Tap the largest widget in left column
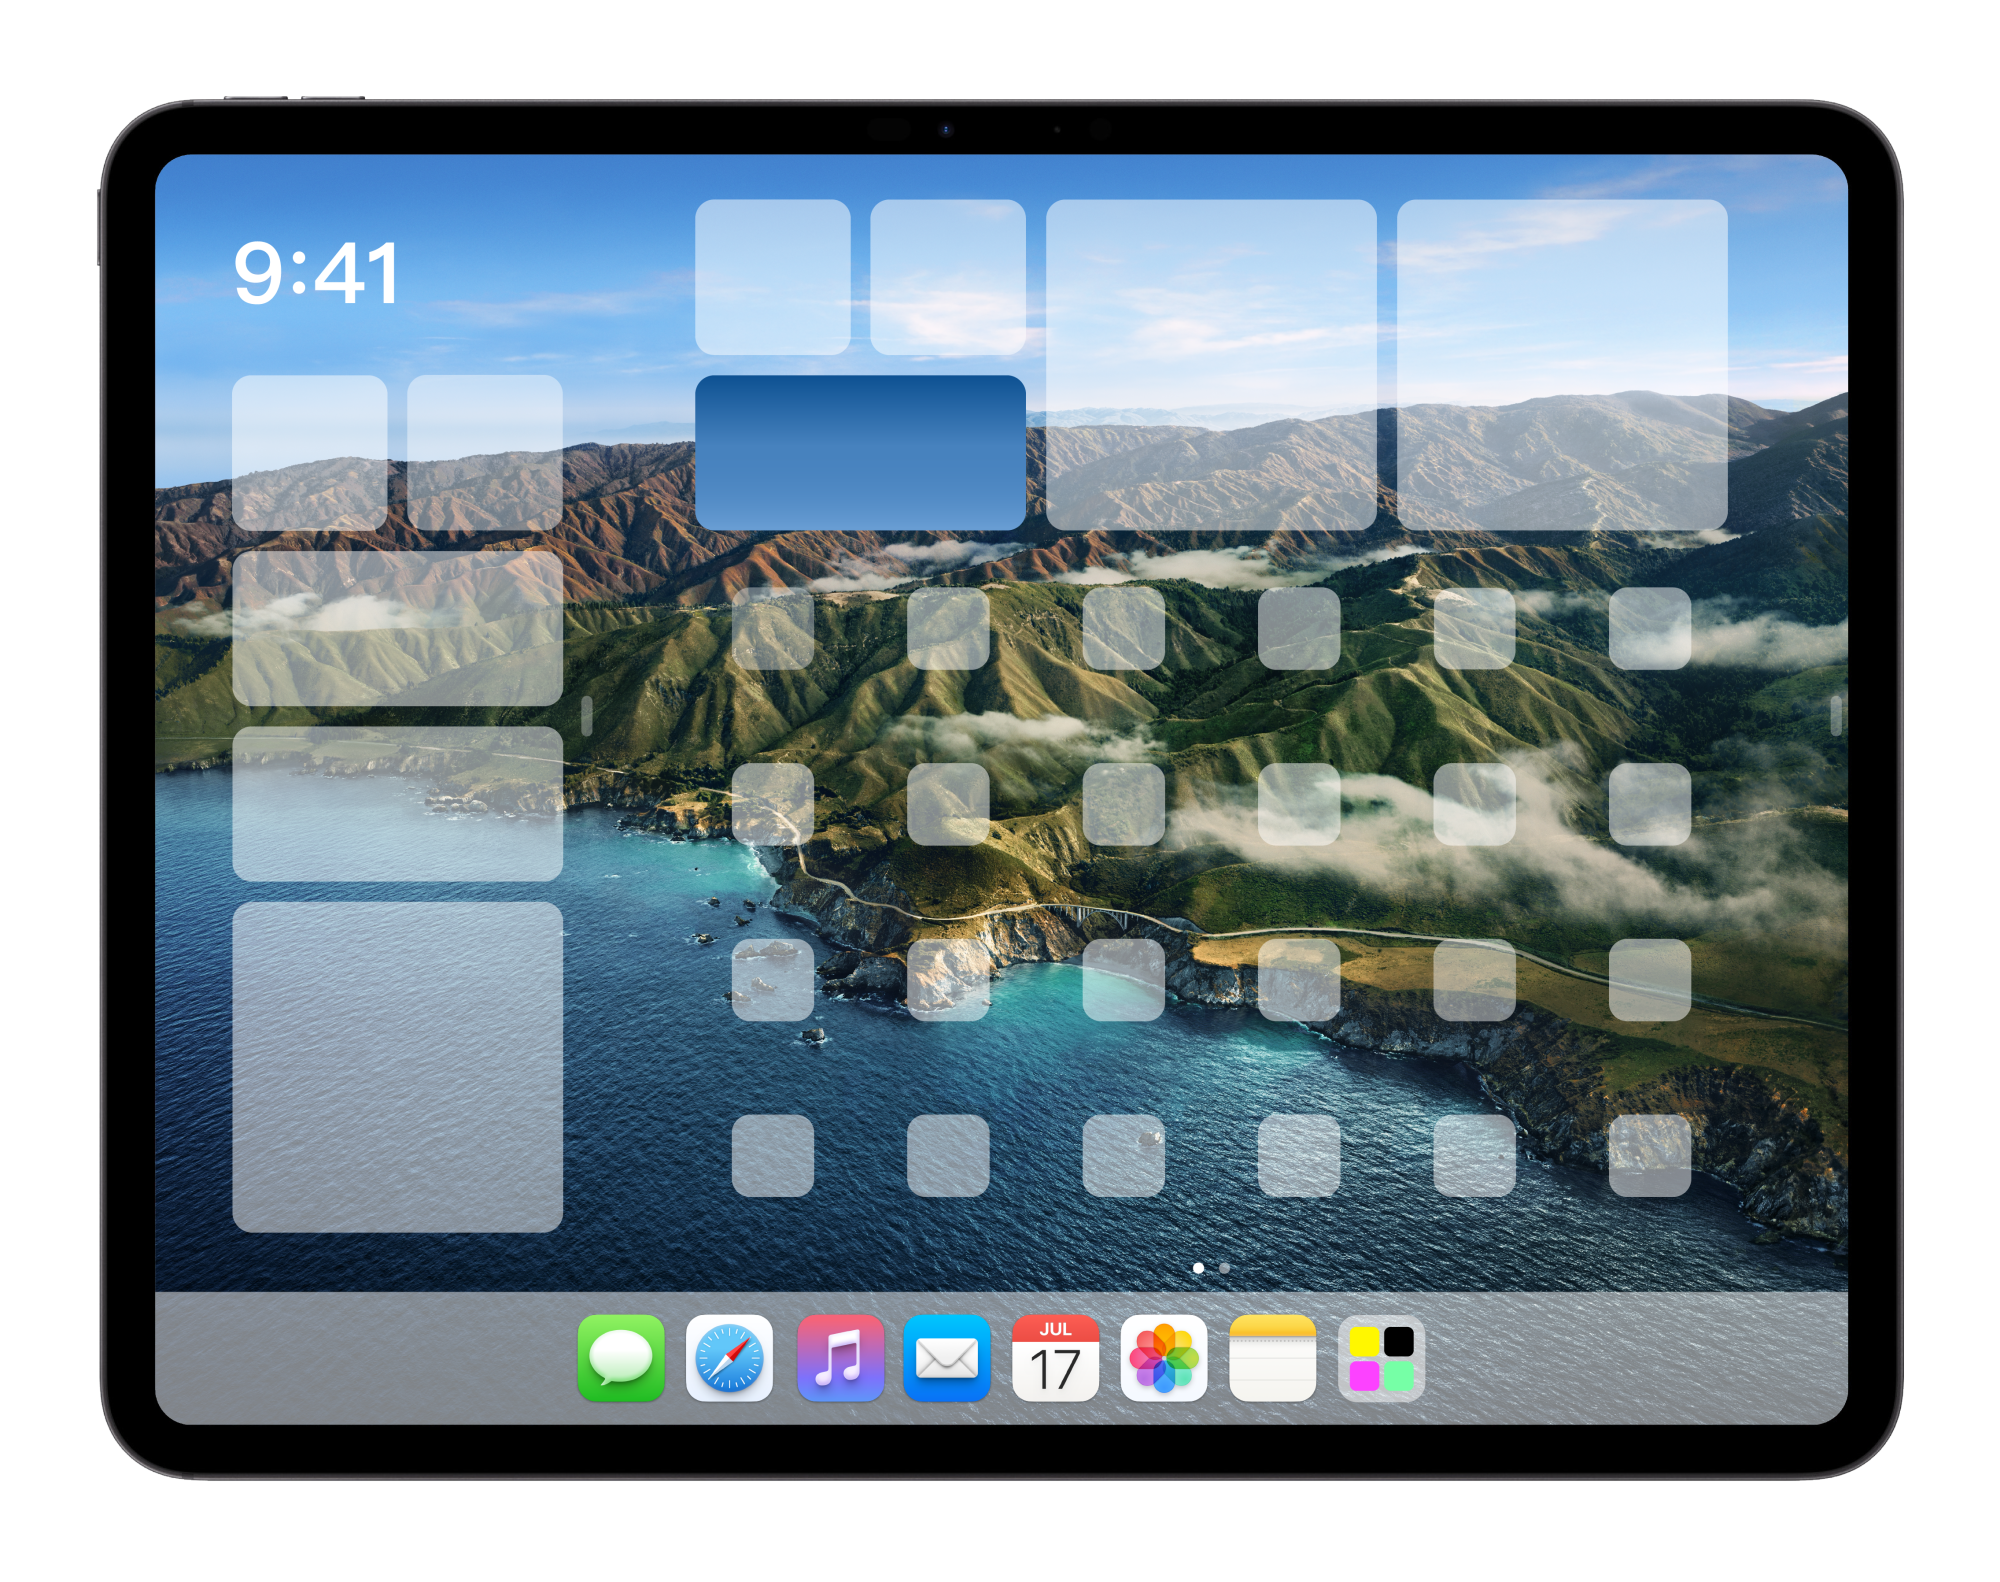Viewport: 2000px width, 1582px height. point(397,1066)
